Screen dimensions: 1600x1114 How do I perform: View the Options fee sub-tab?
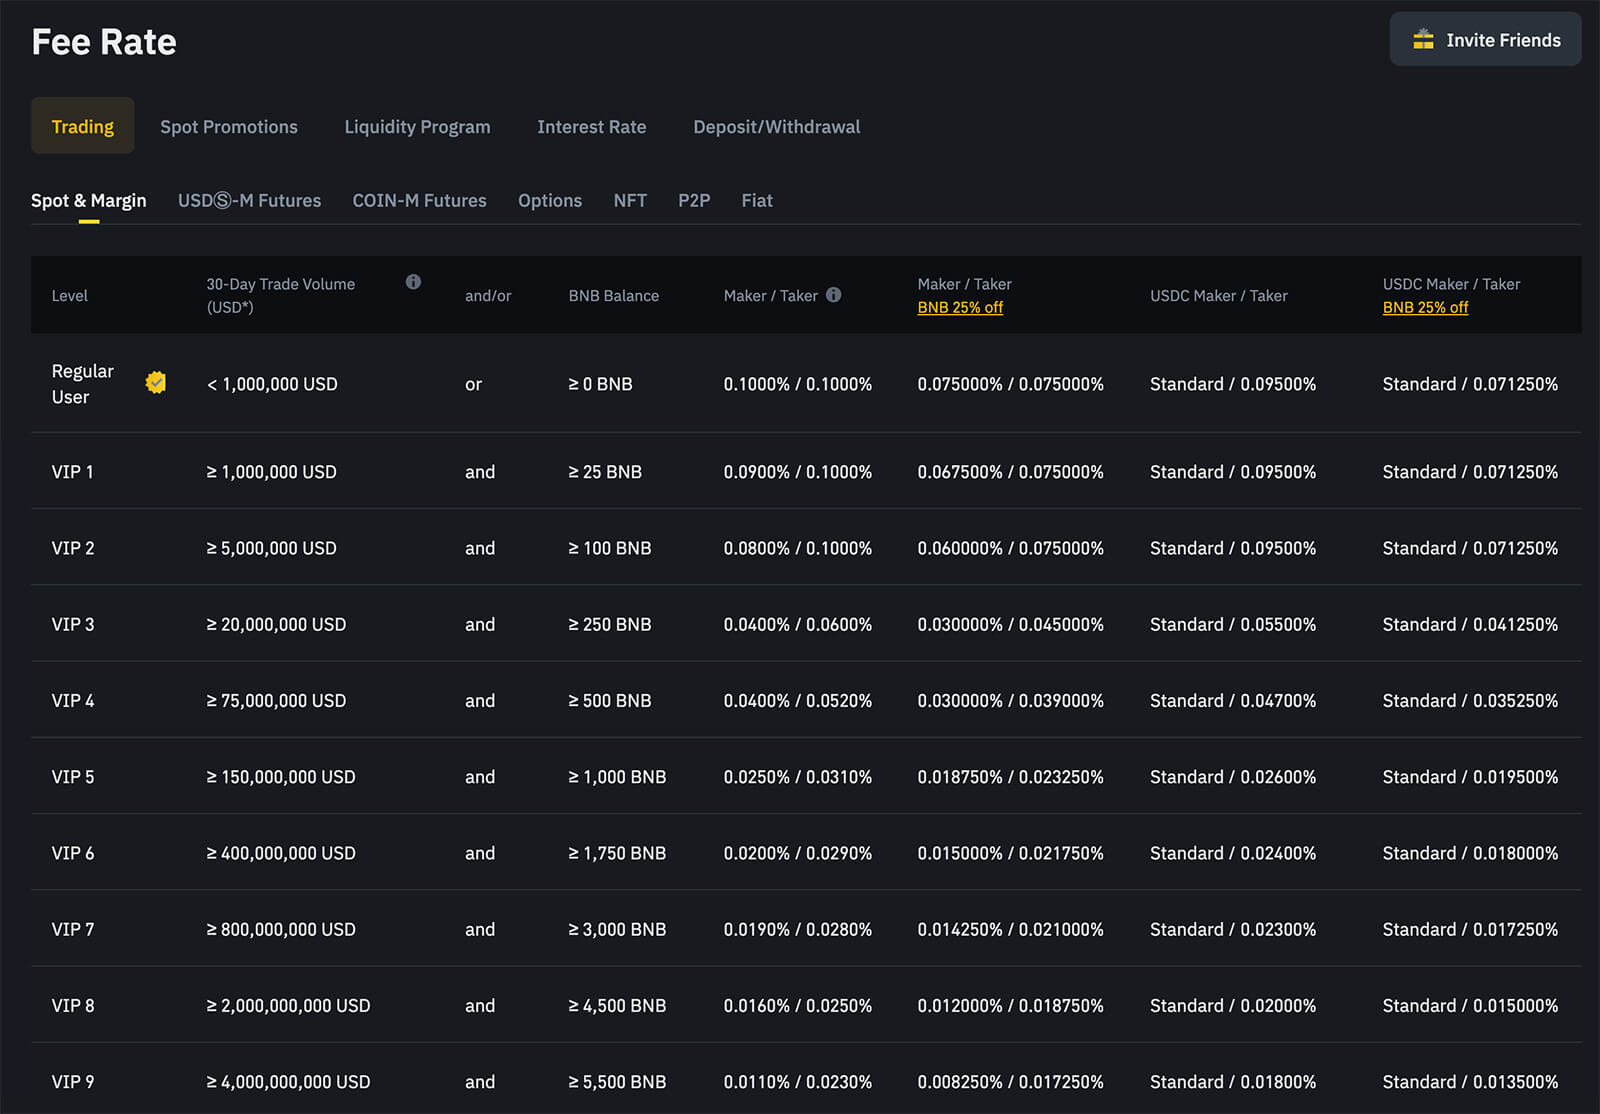coord(549,201)
